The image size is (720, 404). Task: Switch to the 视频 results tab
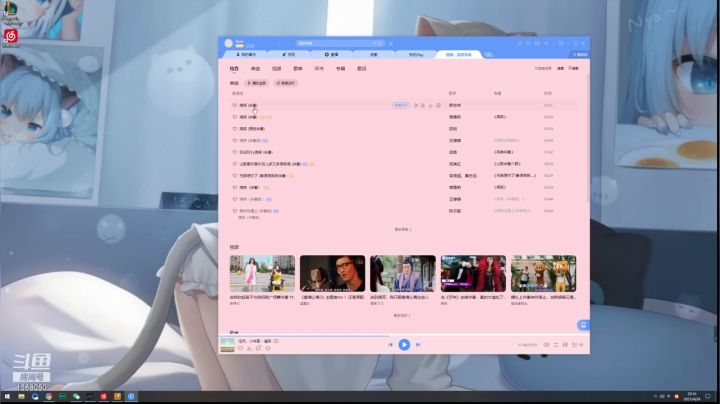pos(276,68)
